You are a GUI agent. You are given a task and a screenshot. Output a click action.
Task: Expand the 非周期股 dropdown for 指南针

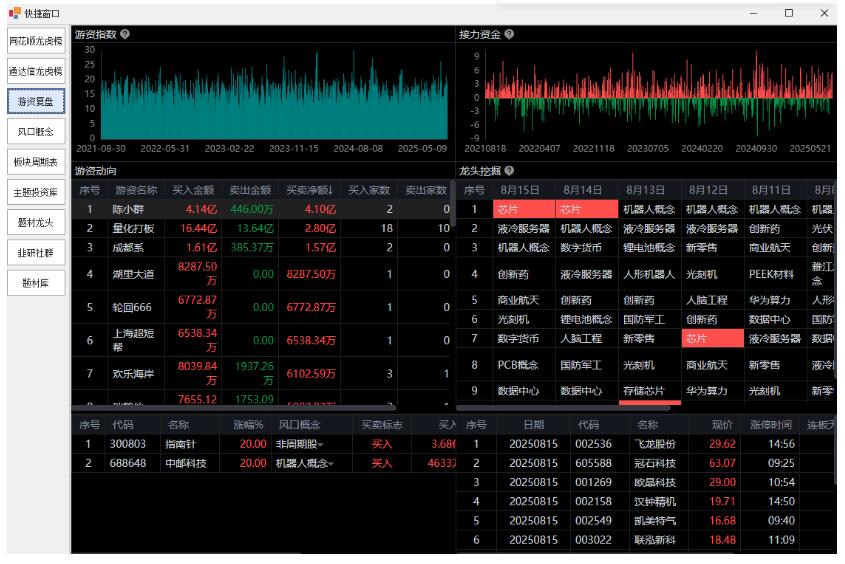[321, 445]
